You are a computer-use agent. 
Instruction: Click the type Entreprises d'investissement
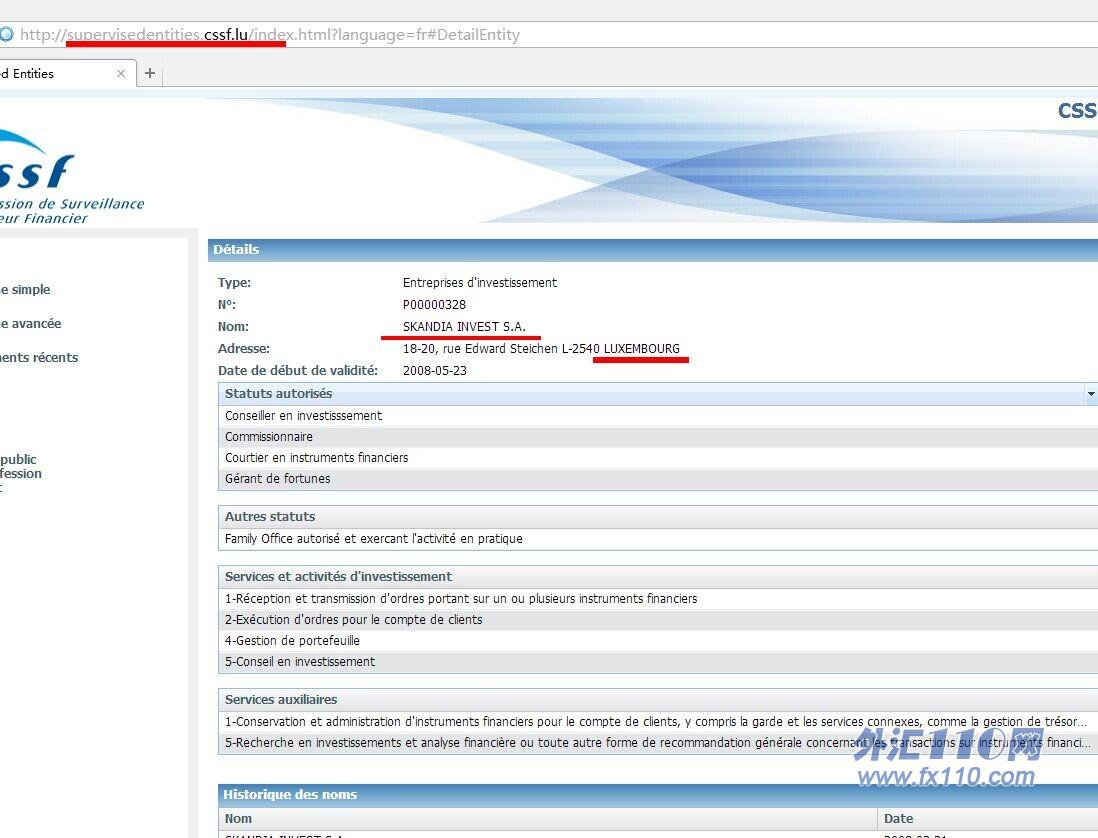480,282
